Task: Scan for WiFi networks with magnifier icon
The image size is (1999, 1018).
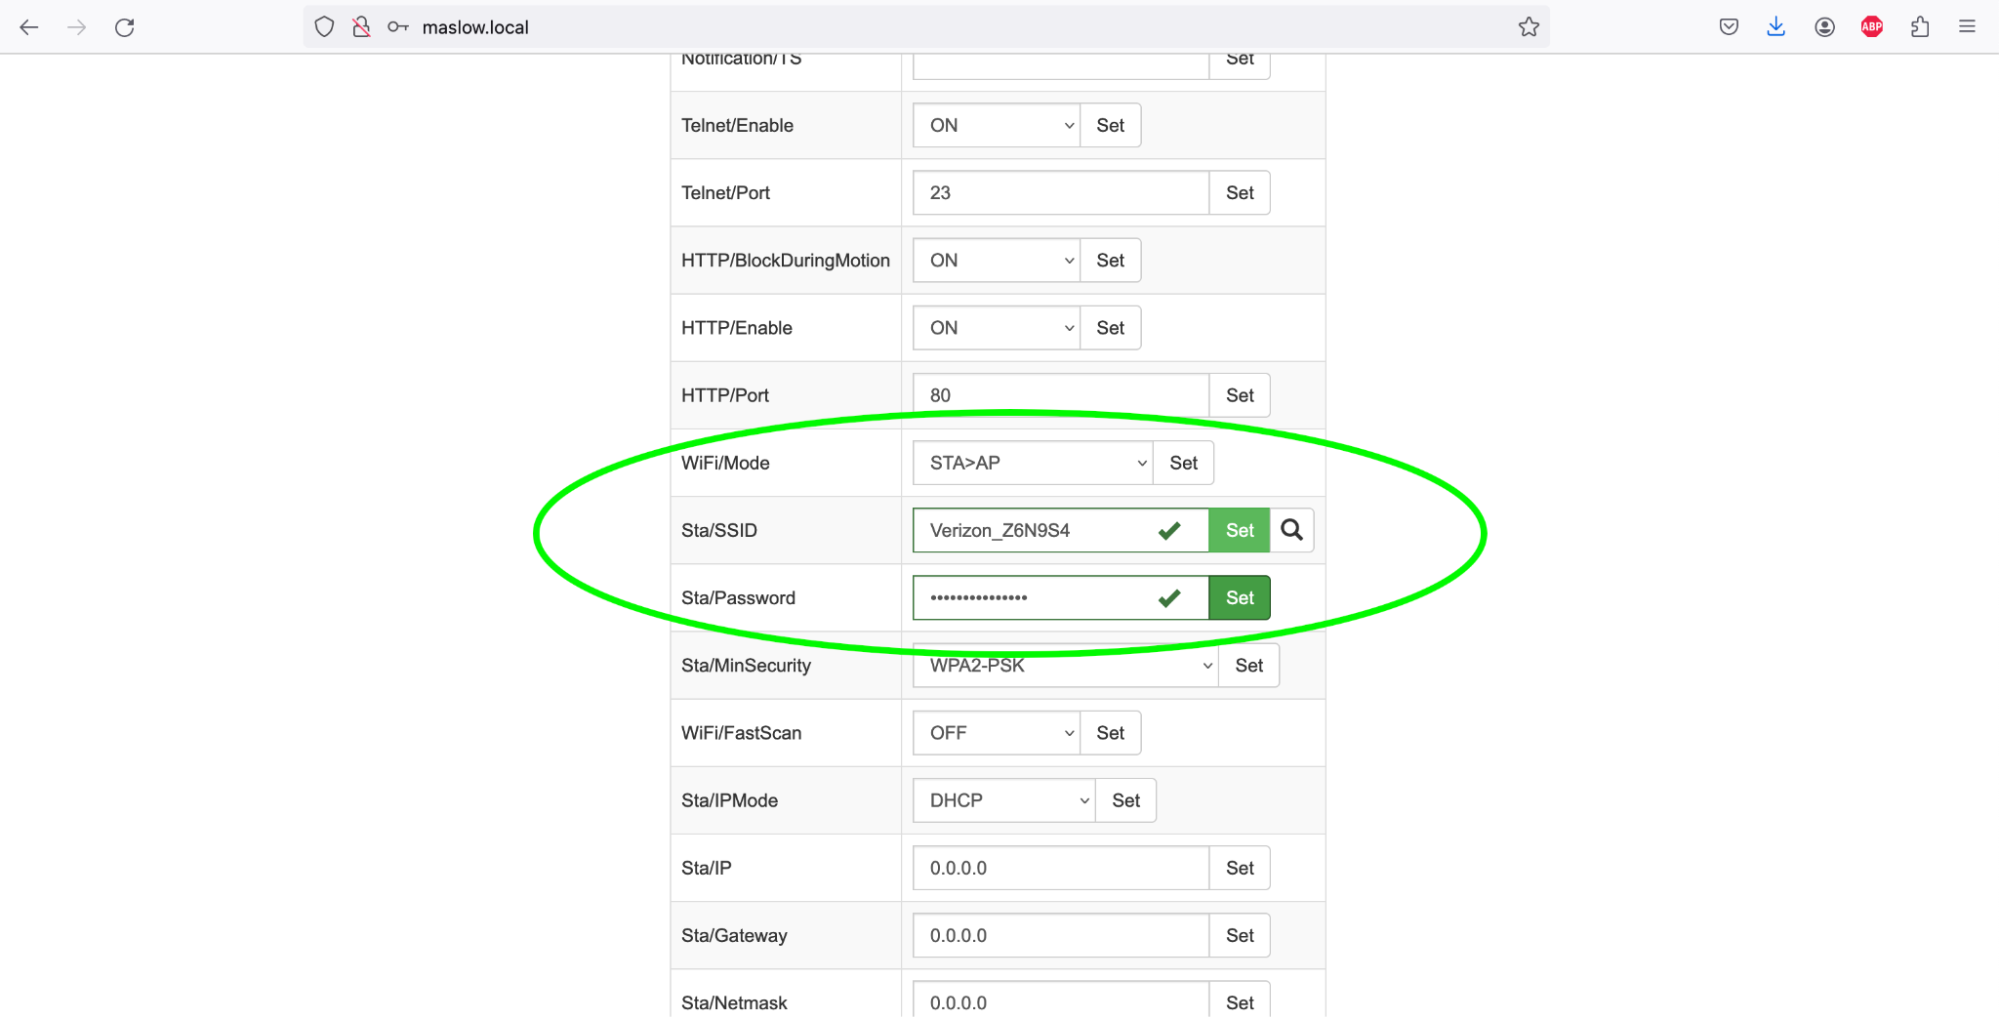Action: pyautogui.click(x=1292, y=530)
